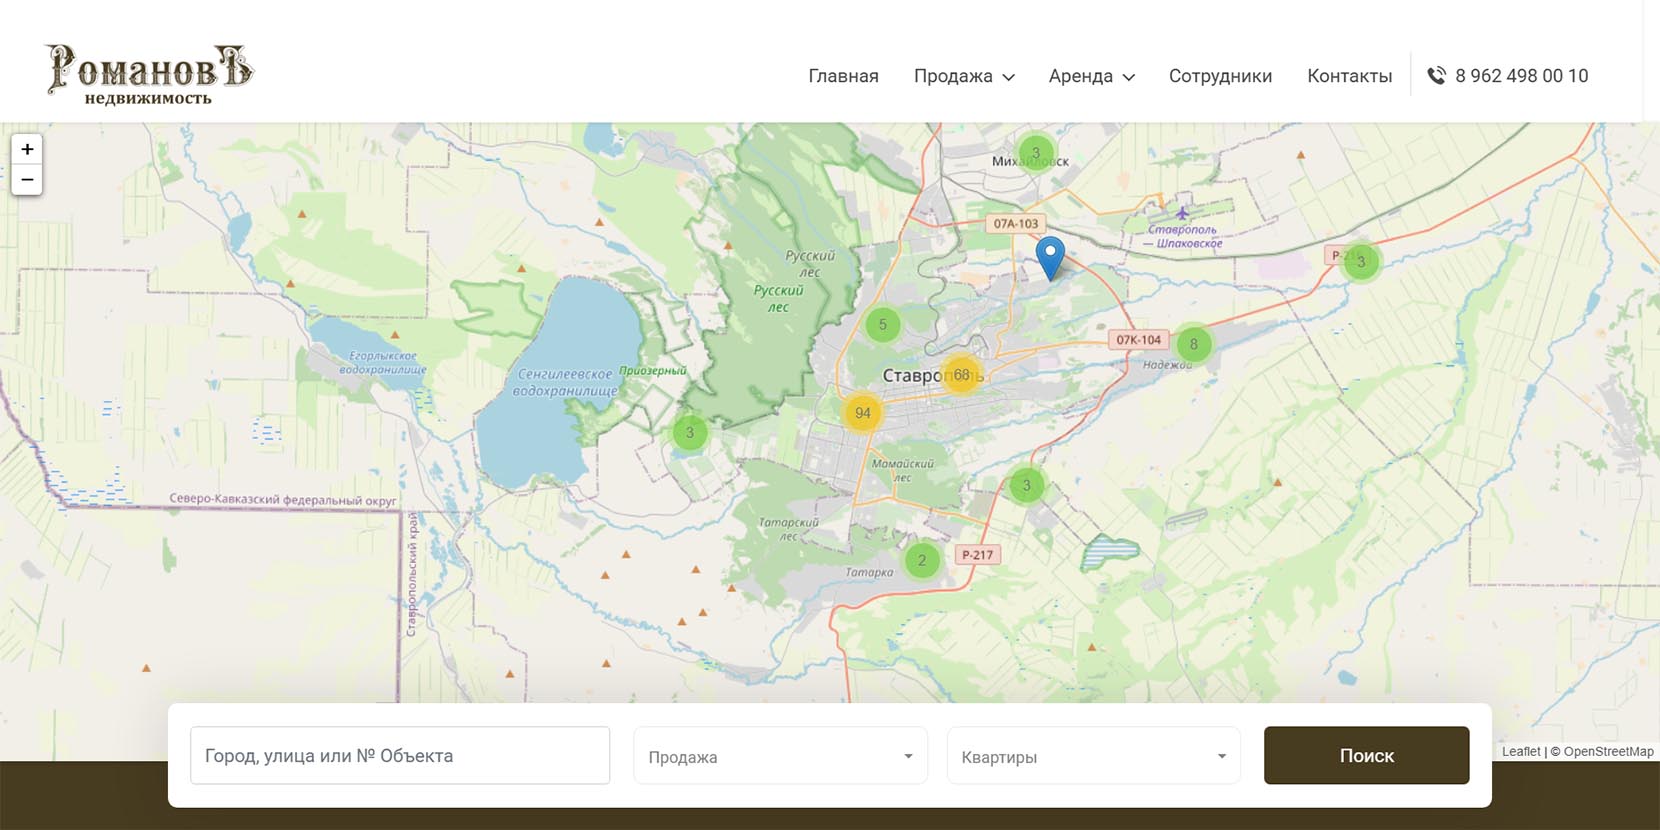Open the Квартиры property type dropdown
This screenshot has height=830, width=1660.
[1093, 756]
